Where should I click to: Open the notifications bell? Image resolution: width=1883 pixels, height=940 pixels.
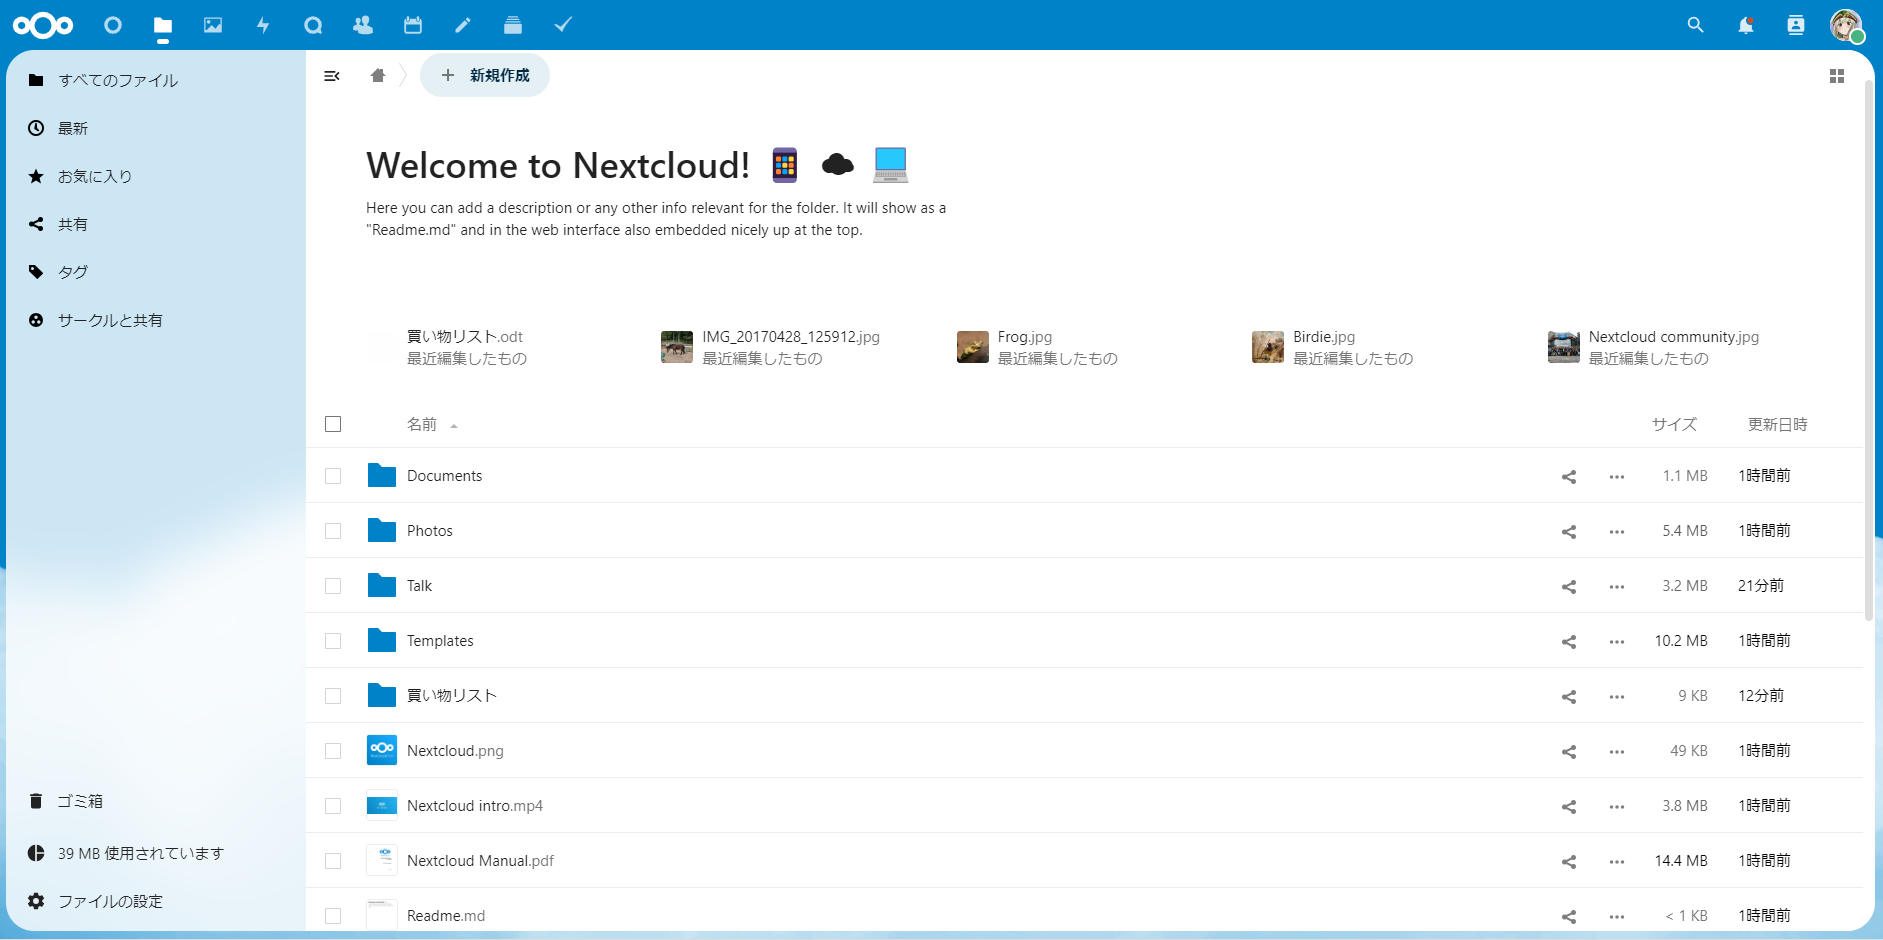click(1746, 25)
